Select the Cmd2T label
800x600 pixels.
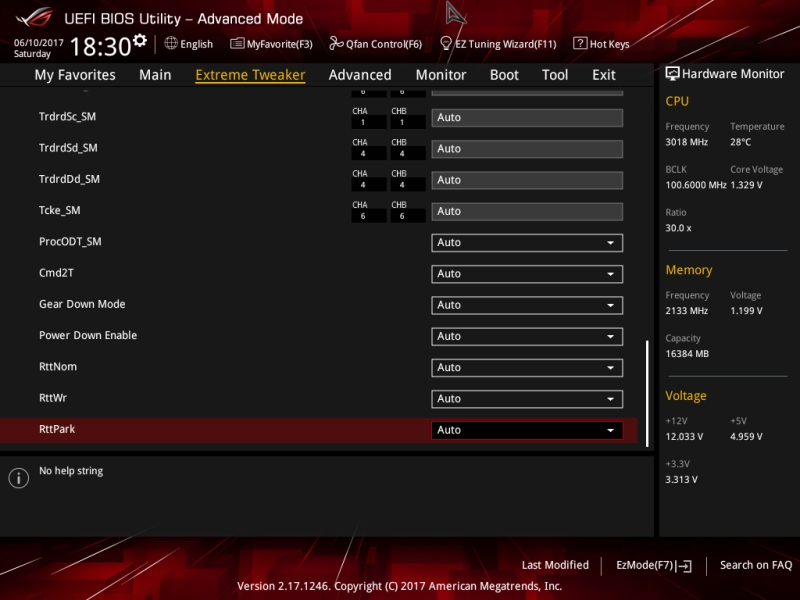click(56, 273)
